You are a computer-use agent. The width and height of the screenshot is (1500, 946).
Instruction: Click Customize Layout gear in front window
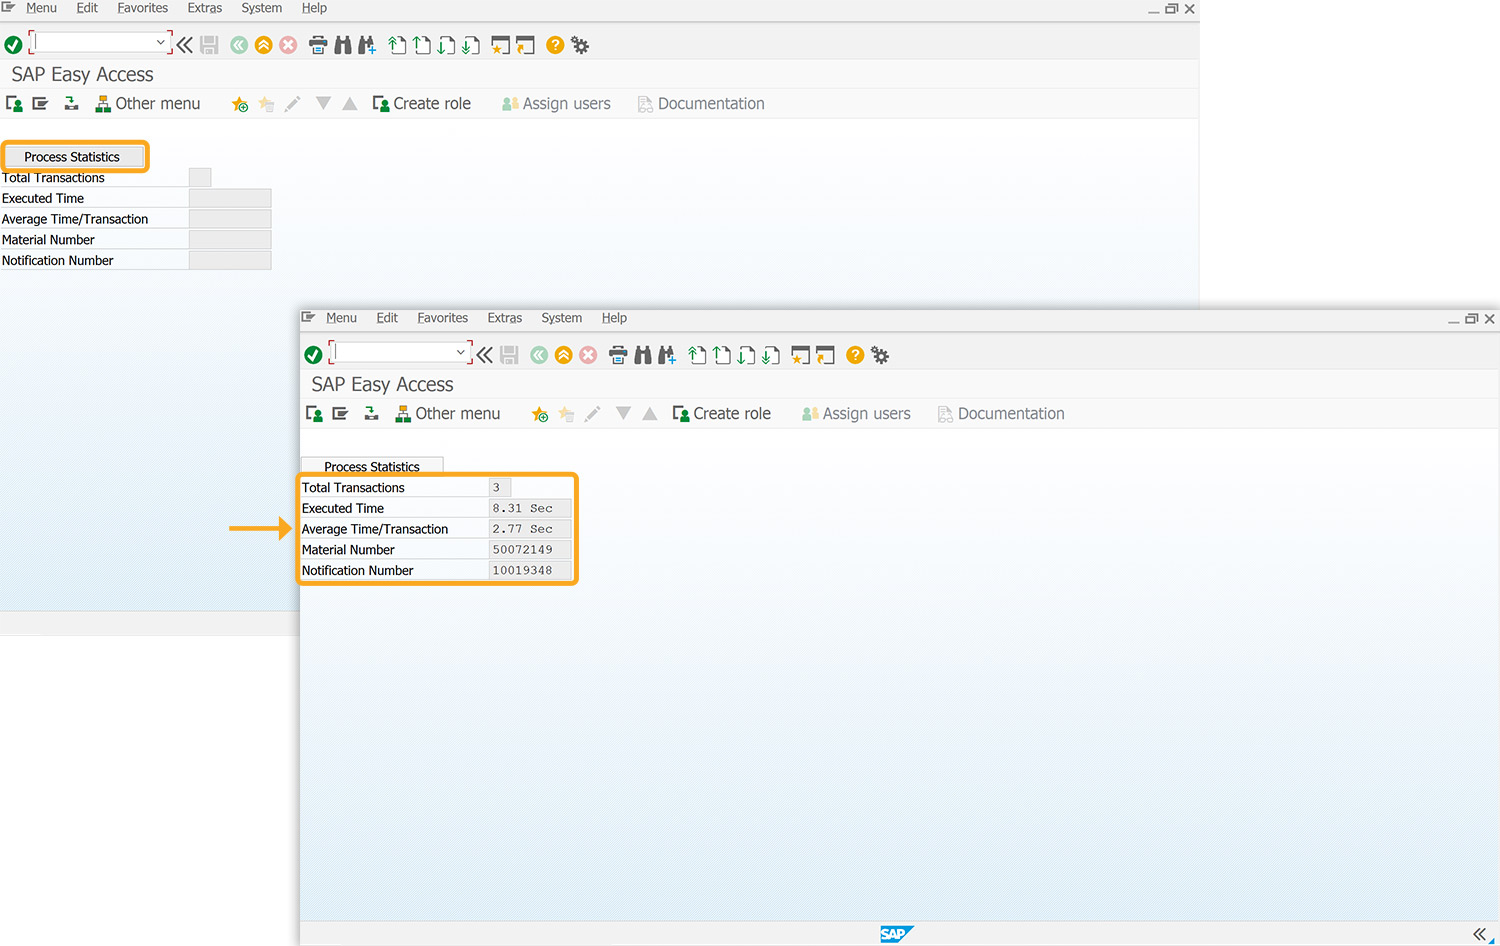[x=880, y=355]
